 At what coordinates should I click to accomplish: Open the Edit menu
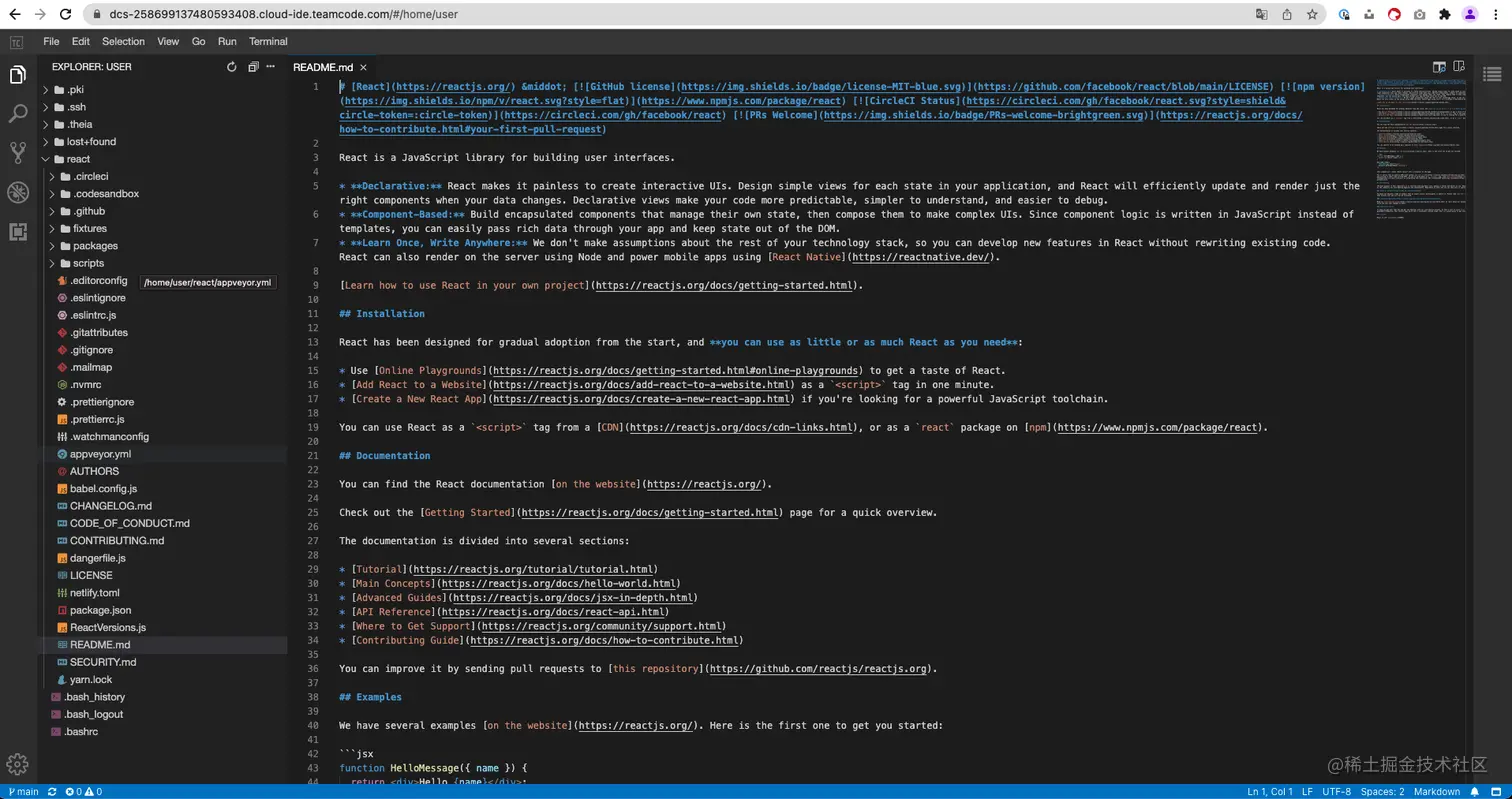click(x=81, y=42)
